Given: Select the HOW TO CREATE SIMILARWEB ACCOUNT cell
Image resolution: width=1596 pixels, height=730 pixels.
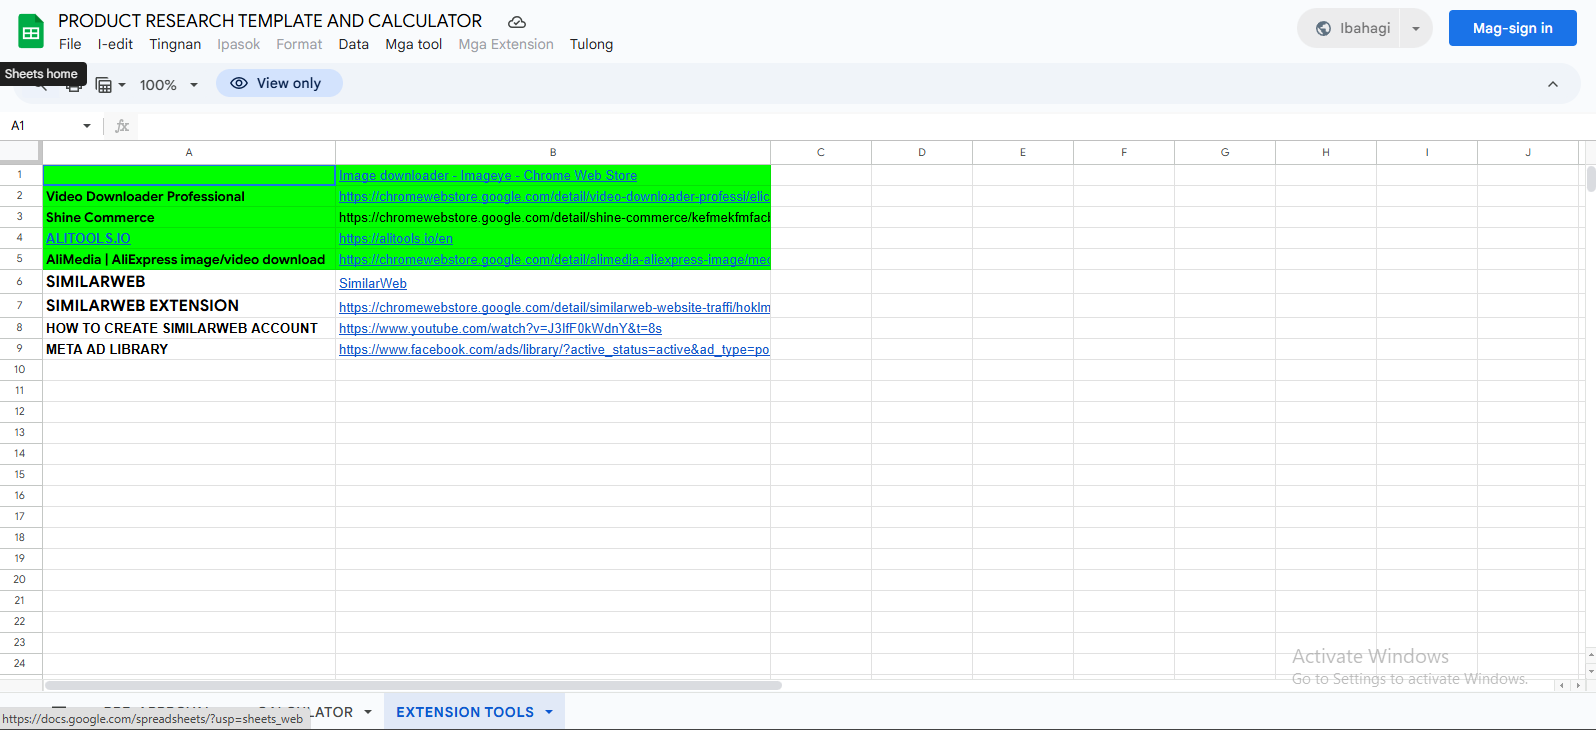Looking at the screenshot, I should (x=189, y=328).
